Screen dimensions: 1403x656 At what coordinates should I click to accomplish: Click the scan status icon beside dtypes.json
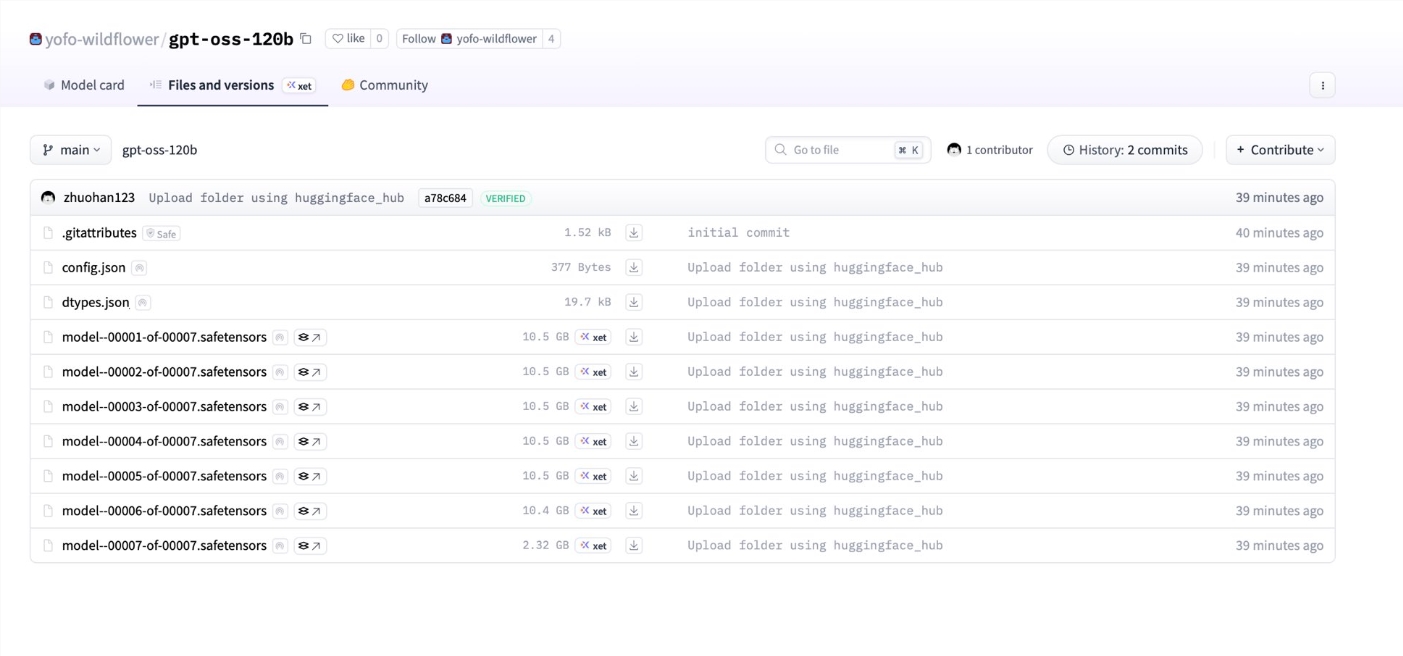pyautogui.click(x=143, y=303)
